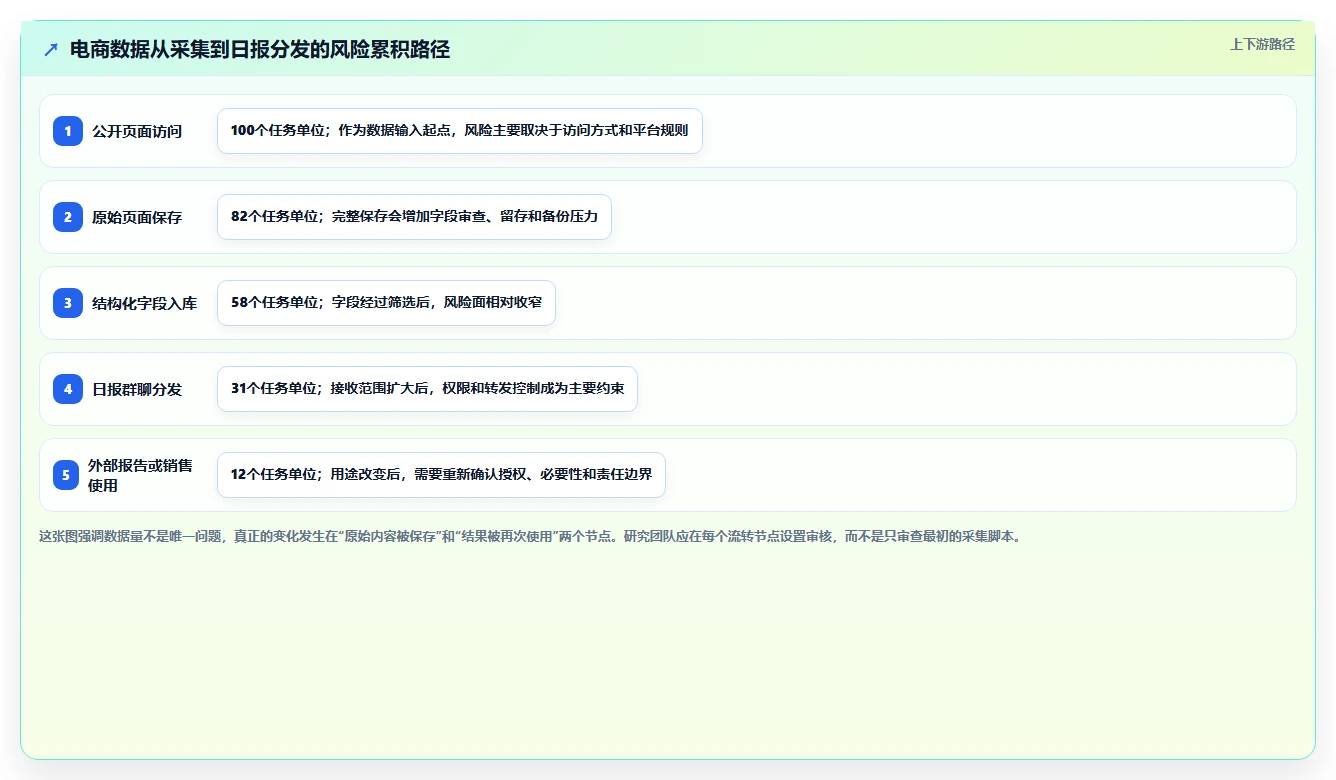Click the 100个任务单位 description box
1336x780 pixels.
click(460, 131)
